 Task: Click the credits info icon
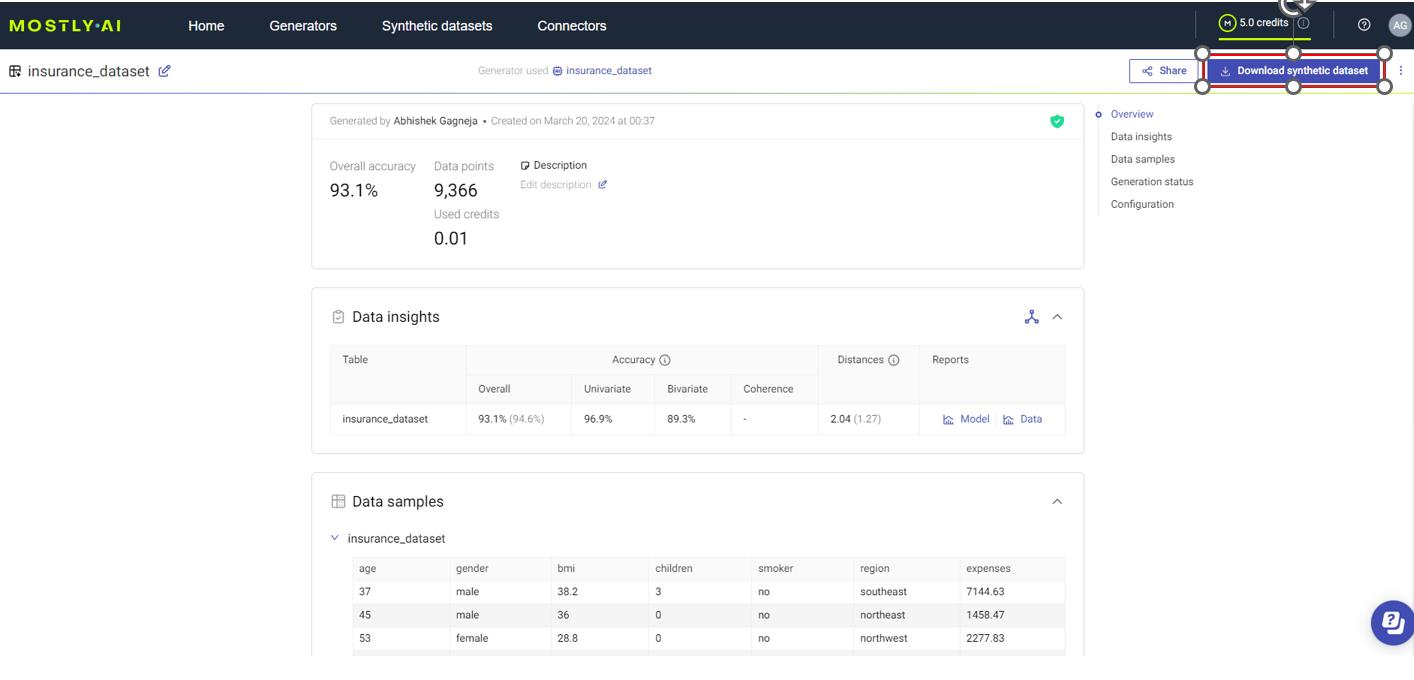(x=1303, y=23)
